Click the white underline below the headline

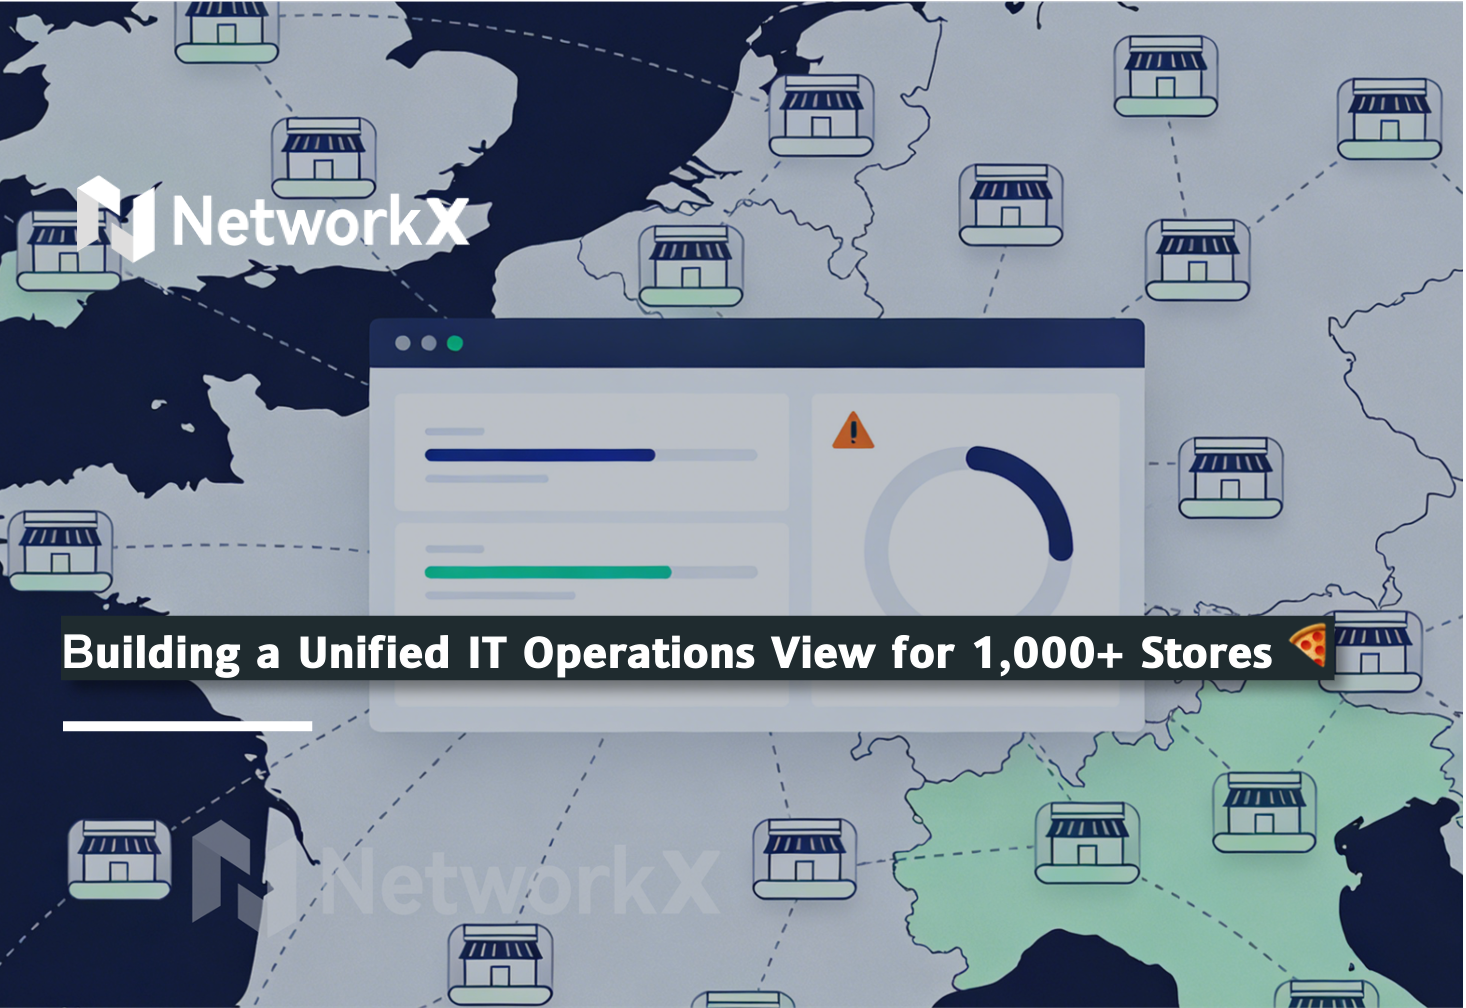pyautogui.click(x=187, y=725)
